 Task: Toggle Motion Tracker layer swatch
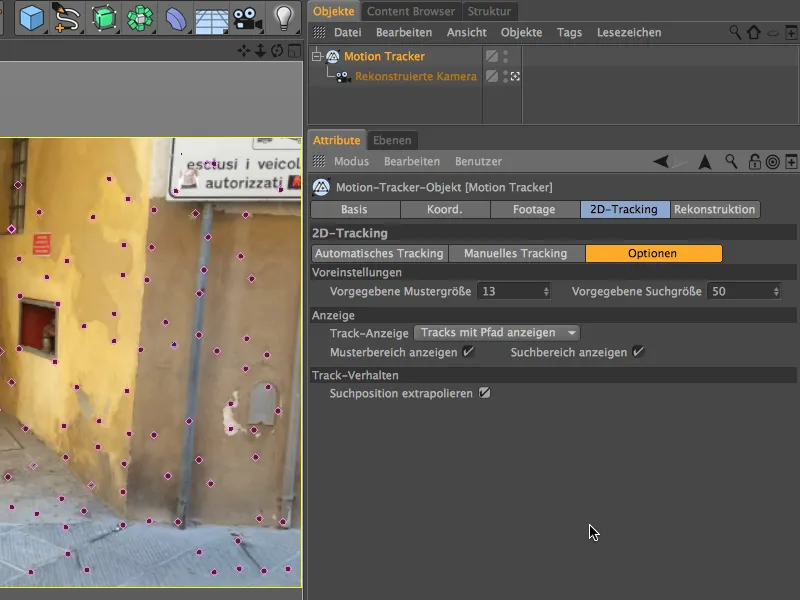[x=492, y=56]
